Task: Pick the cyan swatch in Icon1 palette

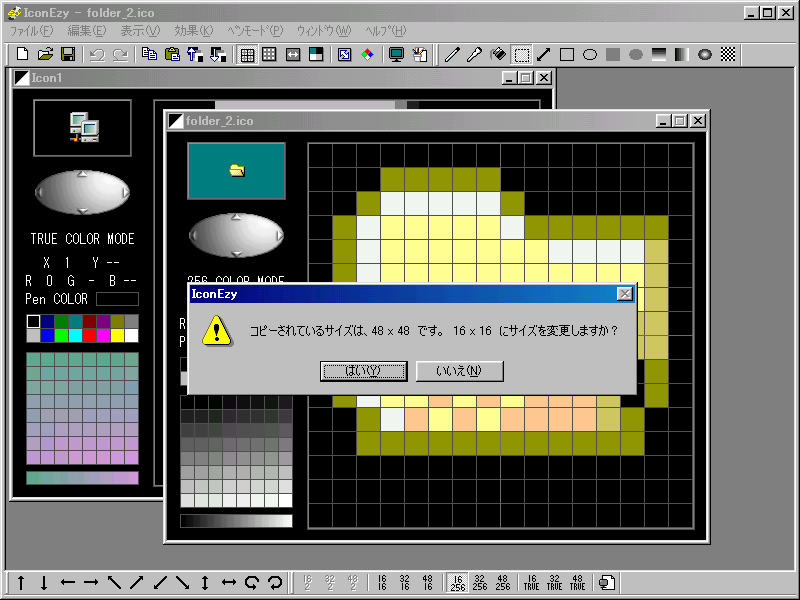Action: 76,335
